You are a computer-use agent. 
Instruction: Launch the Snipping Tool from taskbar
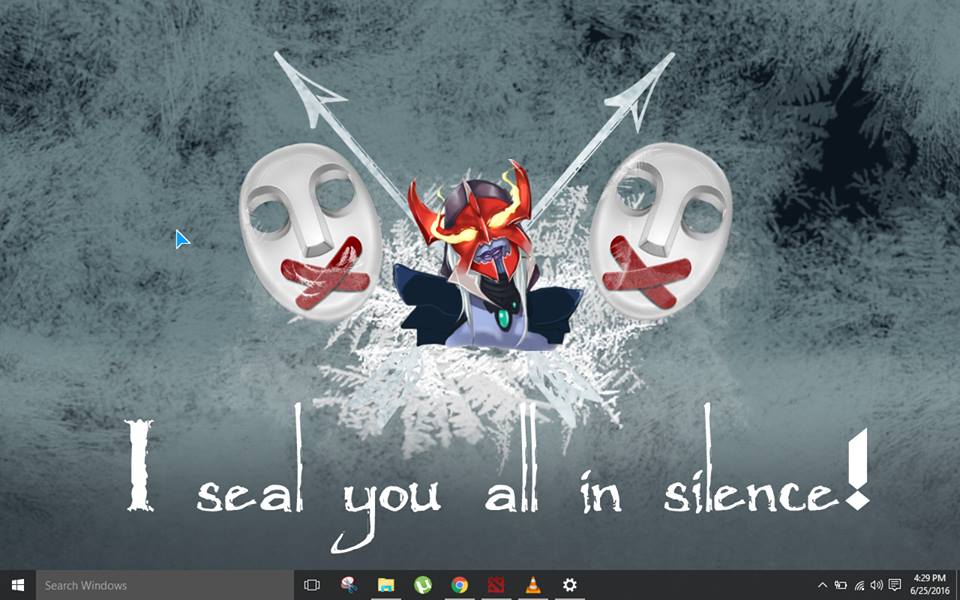click(x=348, y=585)
